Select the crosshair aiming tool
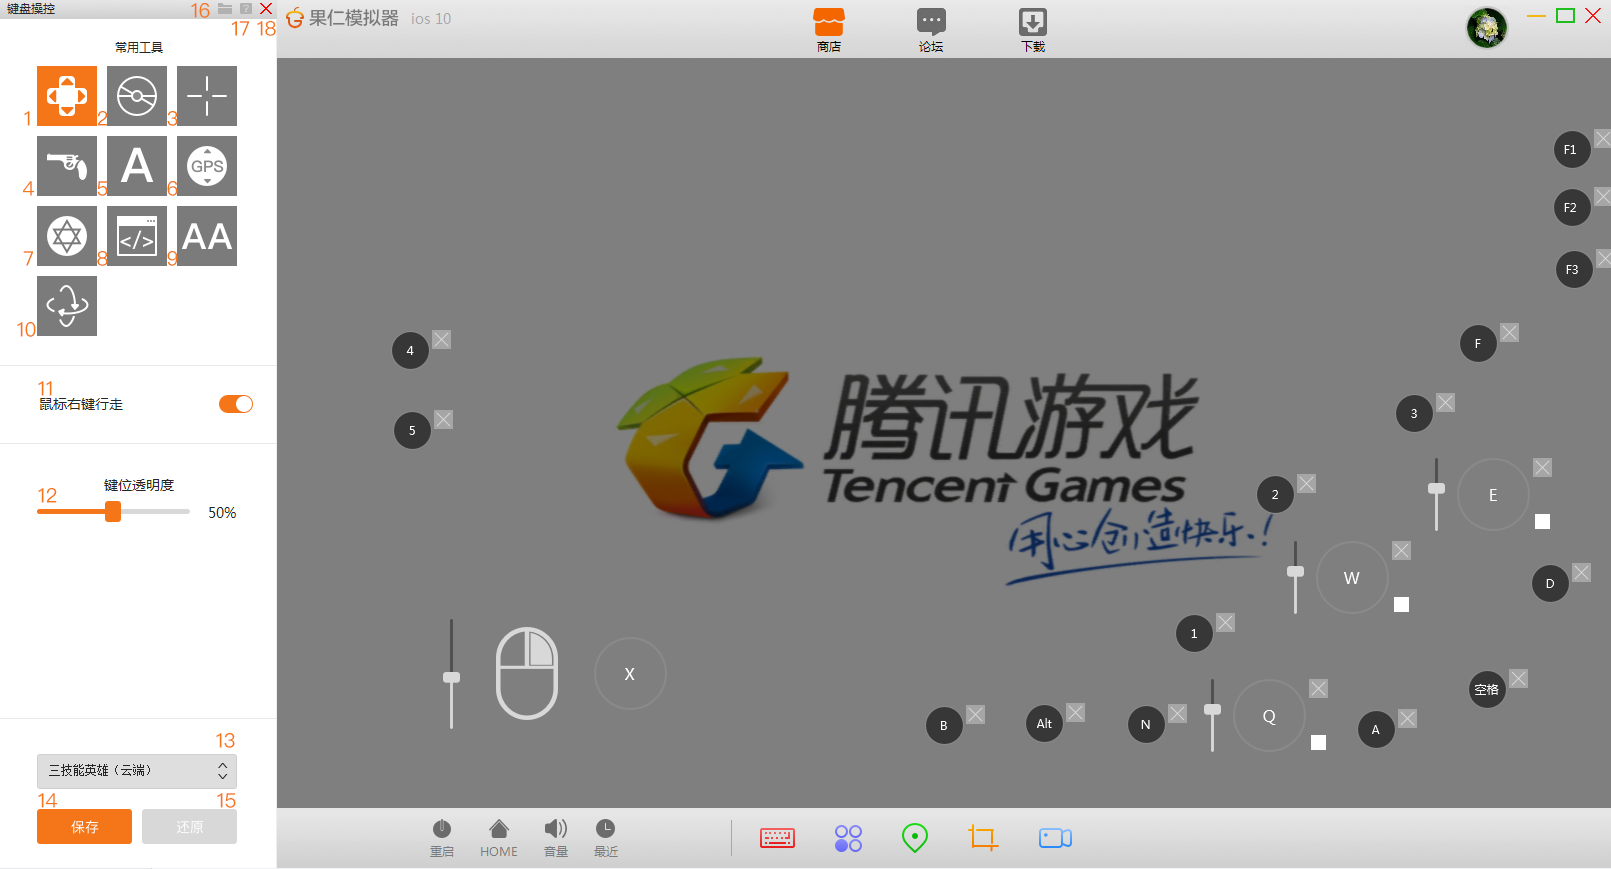The image size is (1611, 869). coord(207,96)
